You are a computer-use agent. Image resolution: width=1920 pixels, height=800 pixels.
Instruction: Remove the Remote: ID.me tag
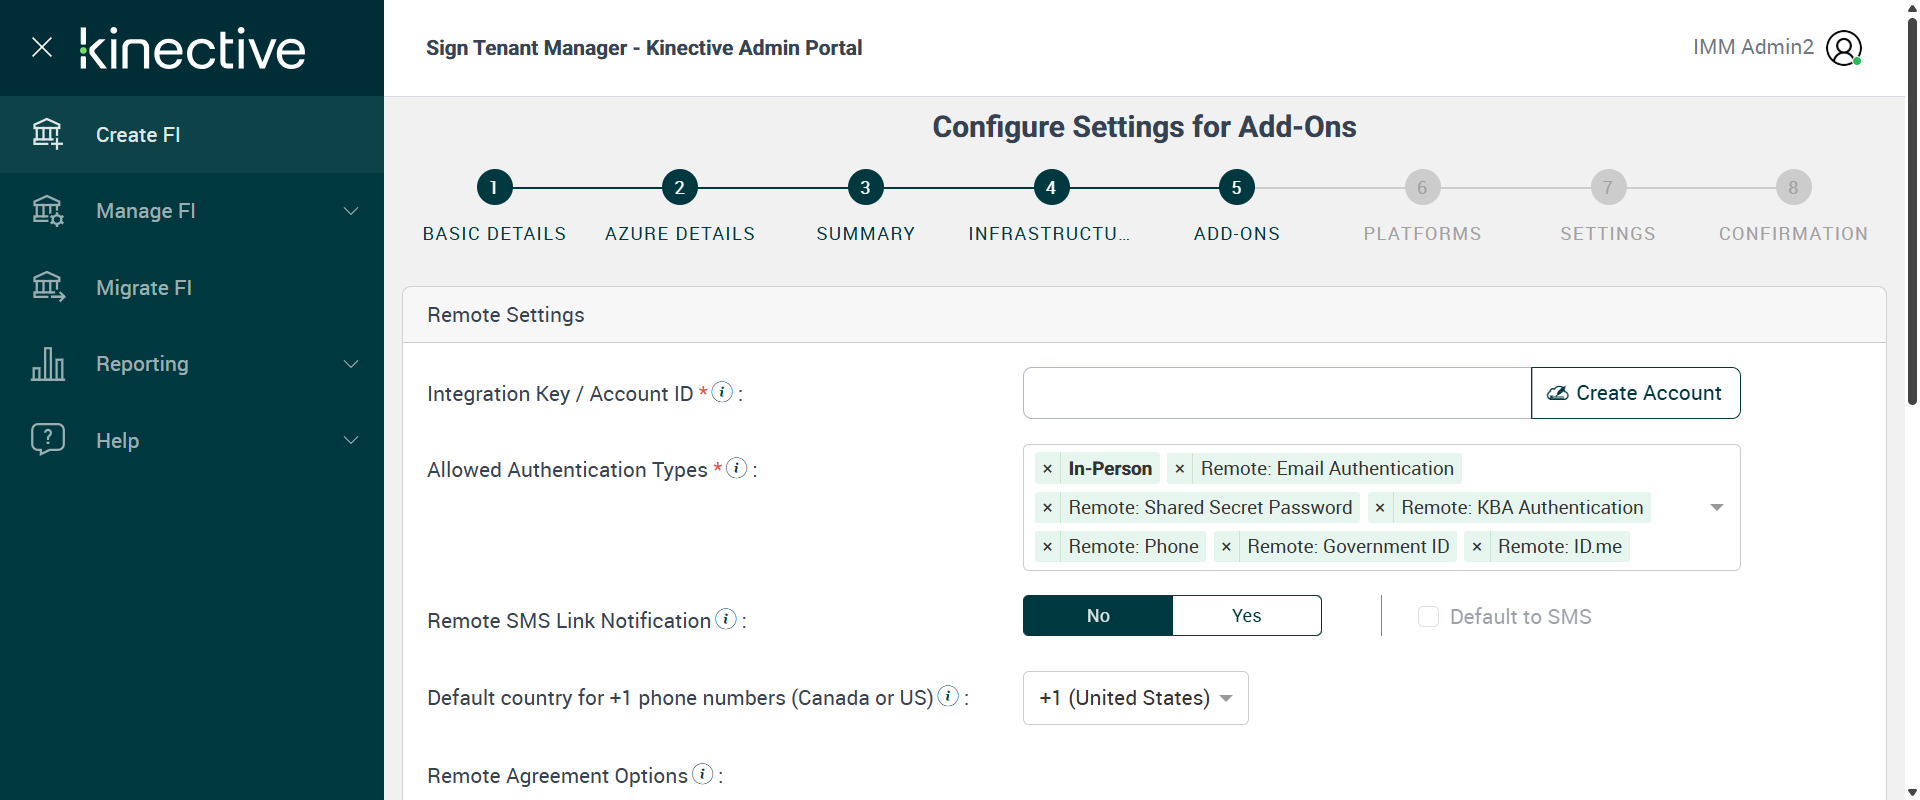[1477, 547]
